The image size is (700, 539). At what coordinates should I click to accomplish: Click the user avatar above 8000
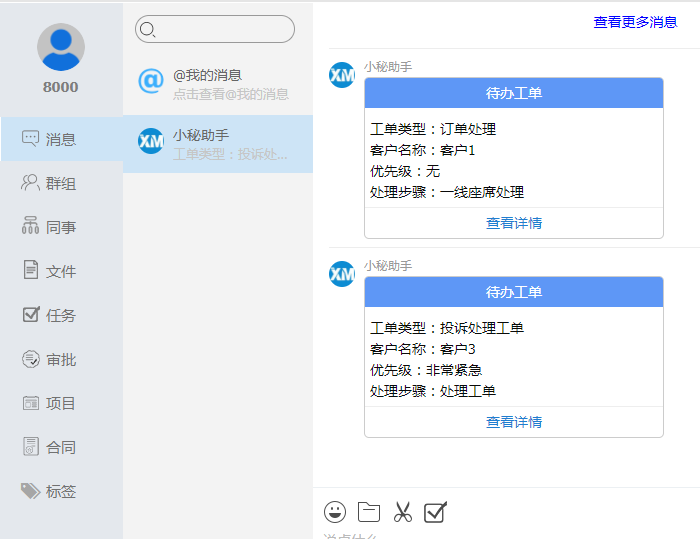(61, 47)
